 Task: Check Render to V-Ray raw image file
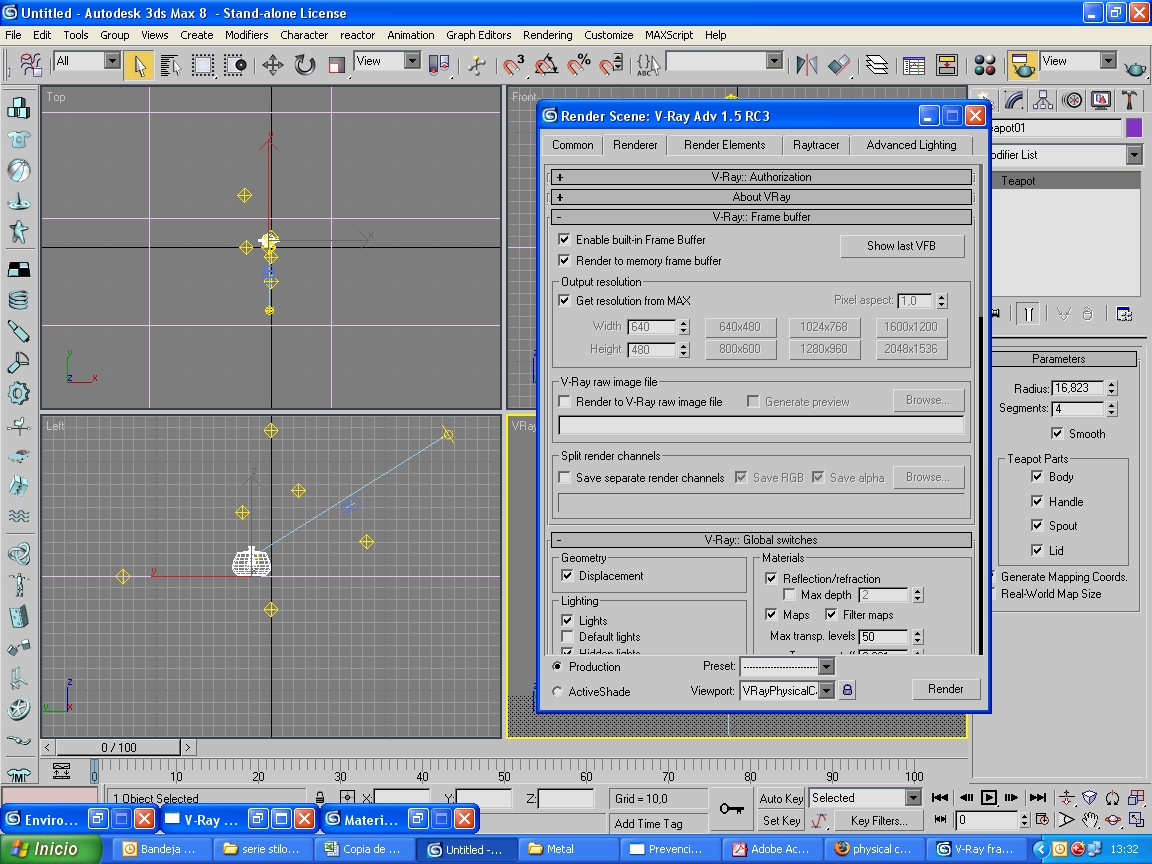(565, 402)
